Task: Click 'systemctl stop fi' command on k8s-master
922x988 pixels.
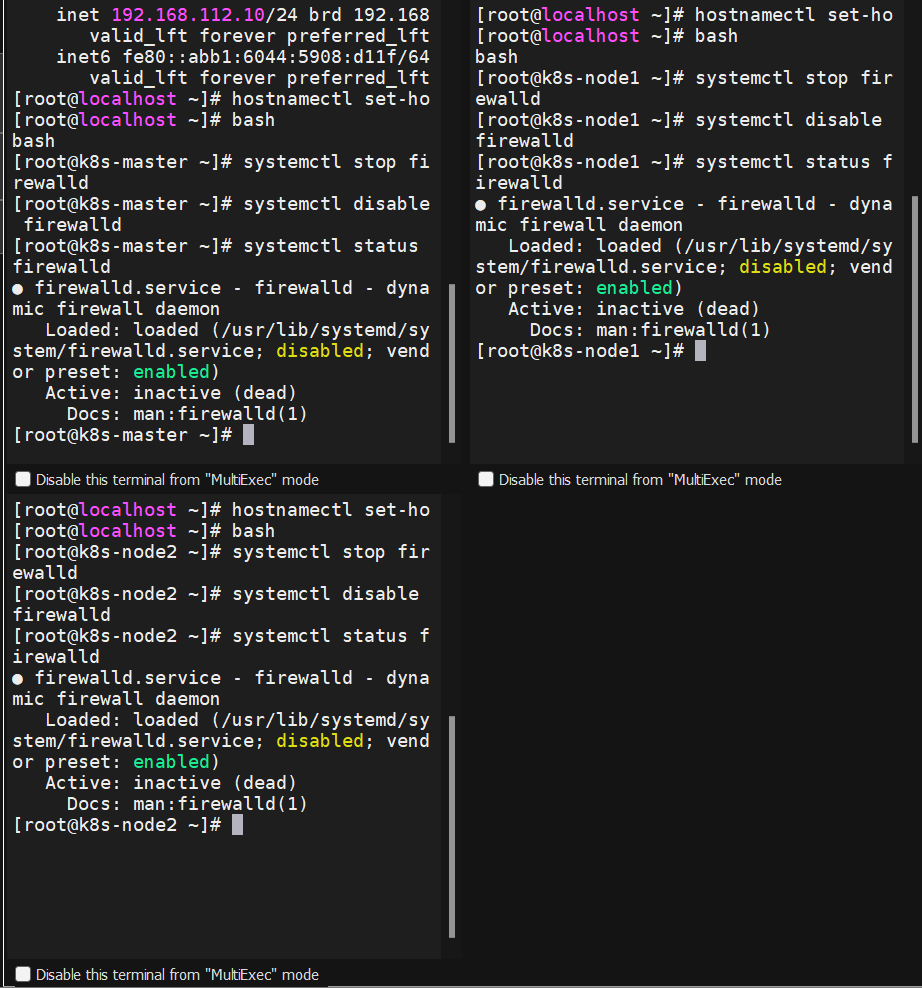Action: 337,162
